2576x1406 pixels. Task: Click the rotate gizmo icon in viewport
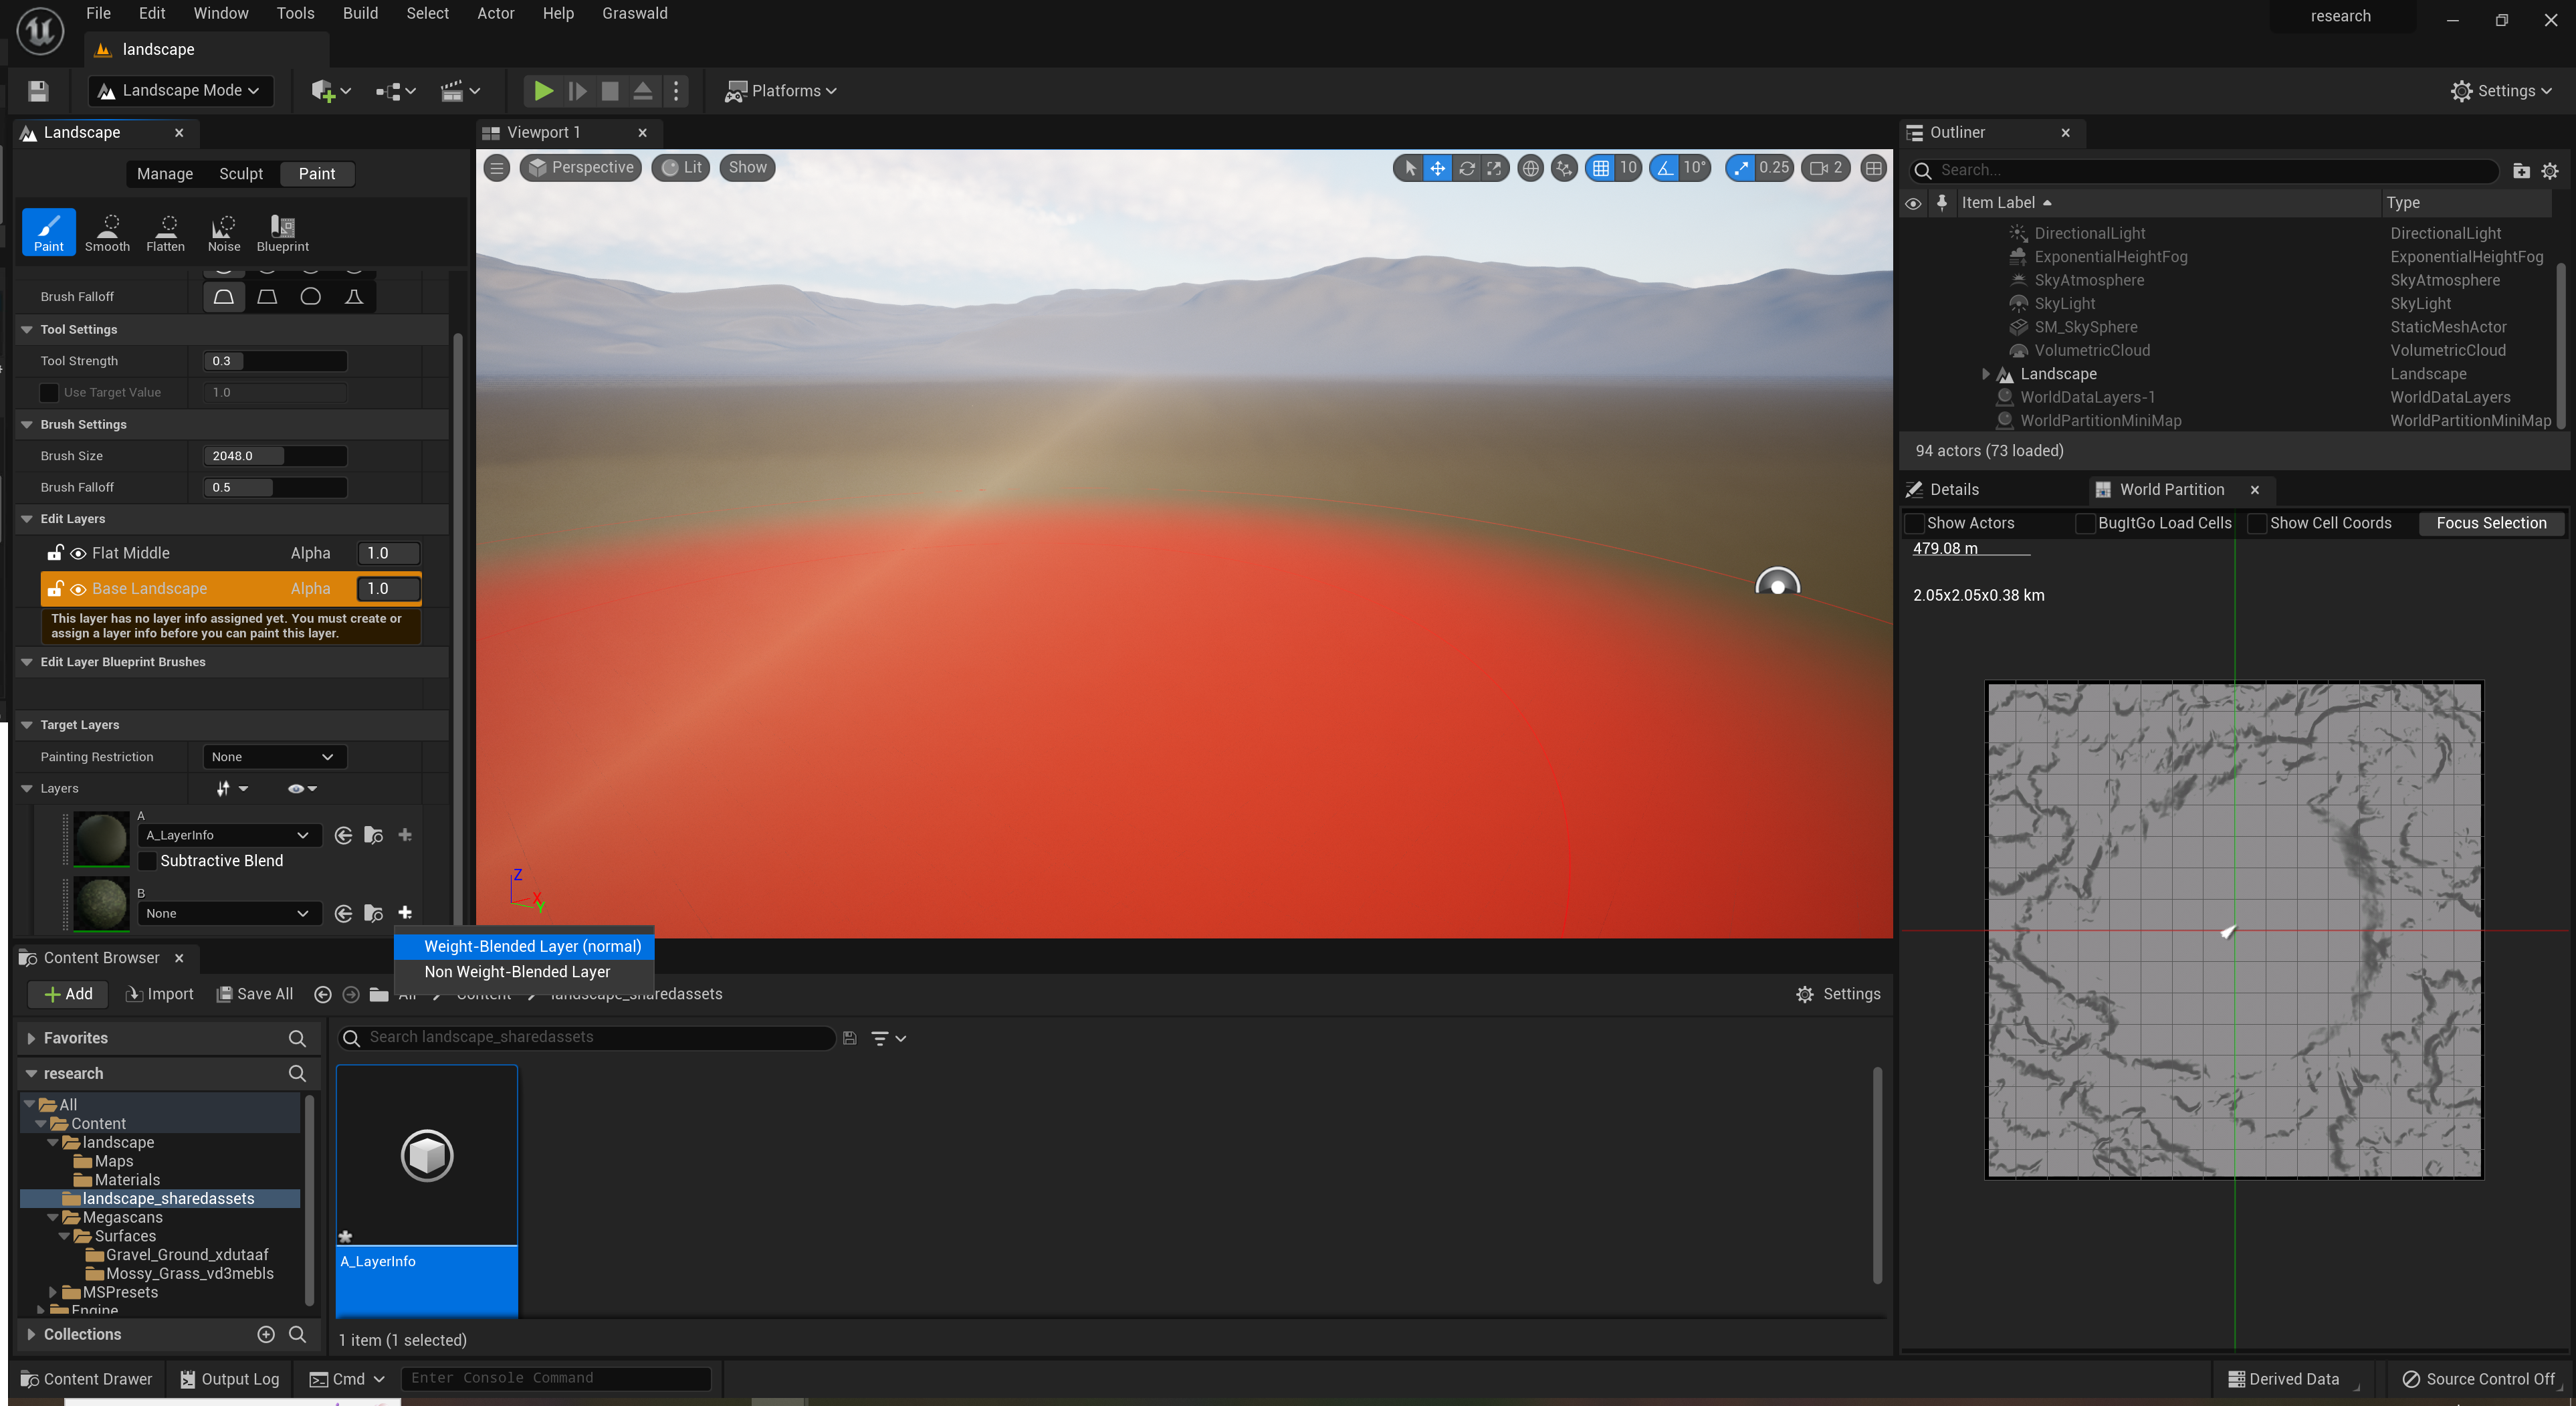pos(1466,168)
